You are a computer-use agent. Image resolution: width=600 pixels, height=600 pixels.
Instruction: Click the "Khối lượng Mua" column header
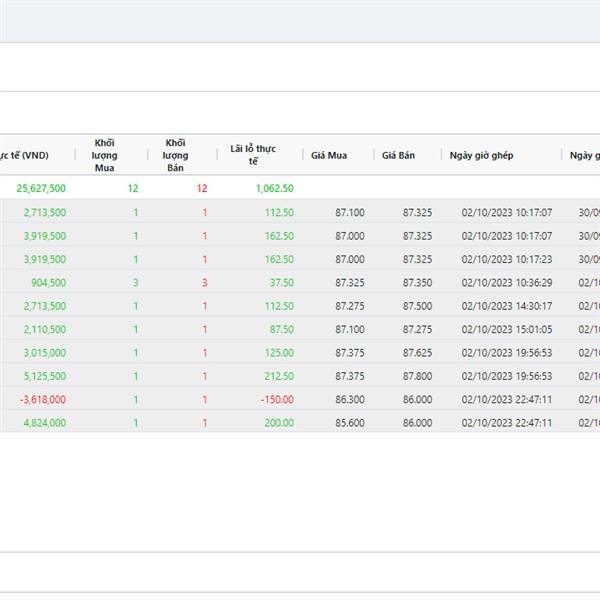[x=105, y=155]
